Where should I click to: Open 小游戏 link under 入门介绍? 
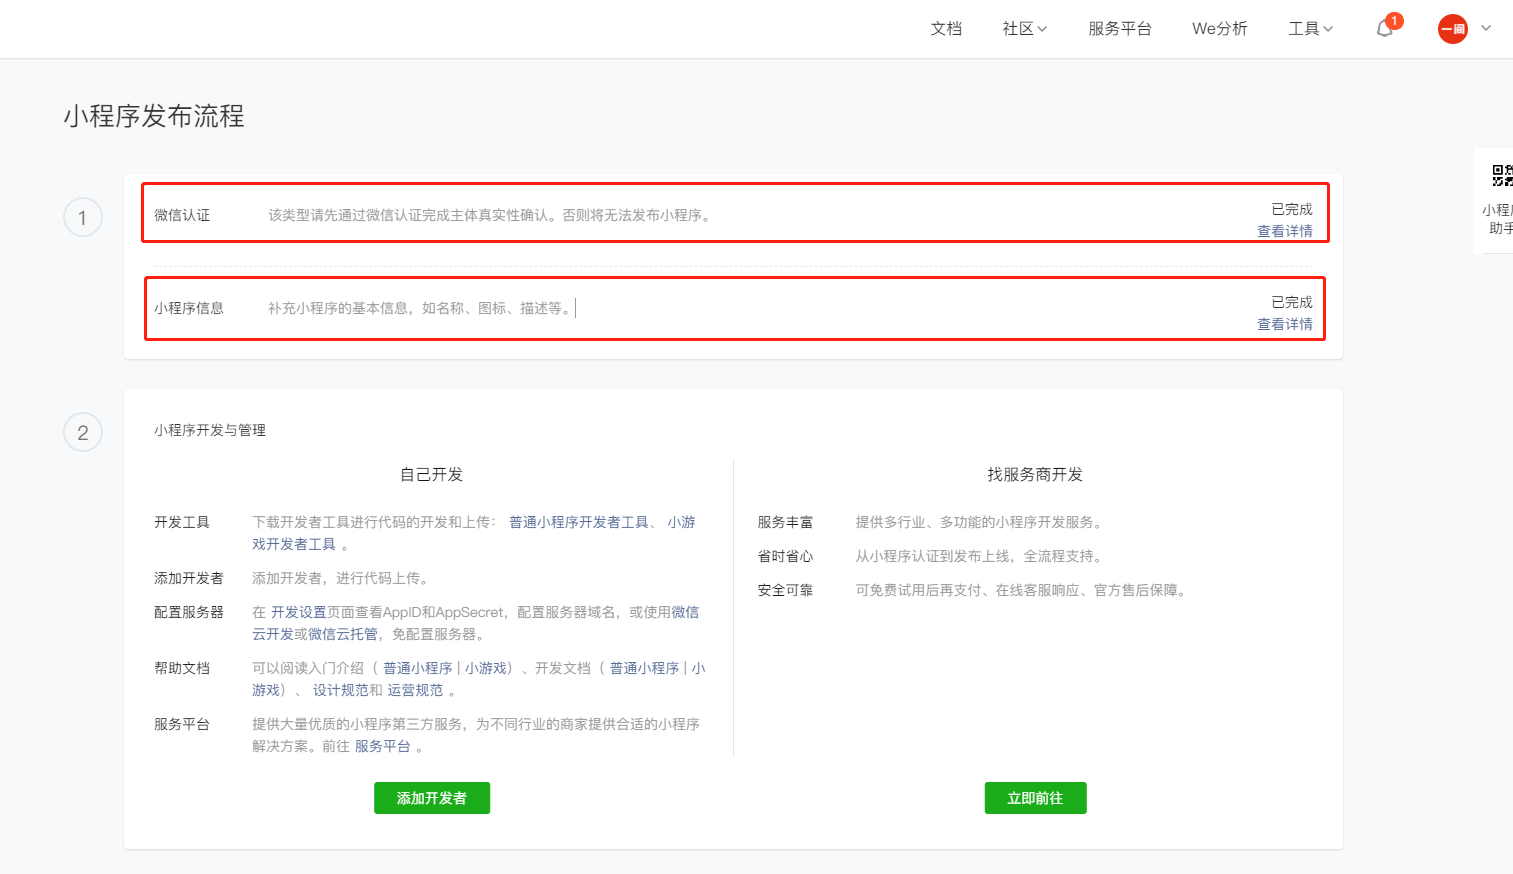(486, 668)
